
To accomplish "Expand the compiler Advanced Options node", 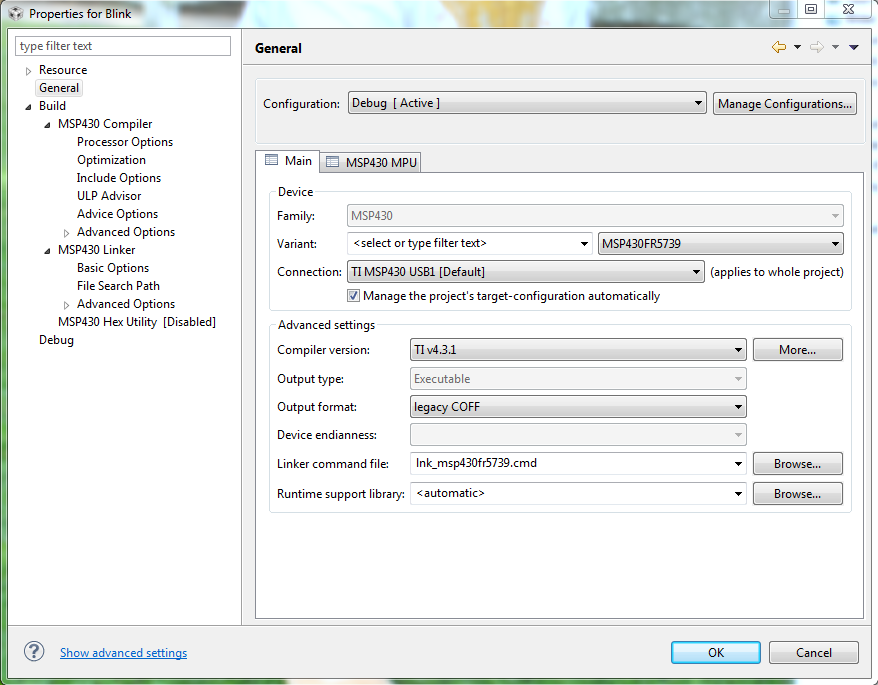I will [x=66, y=232].
